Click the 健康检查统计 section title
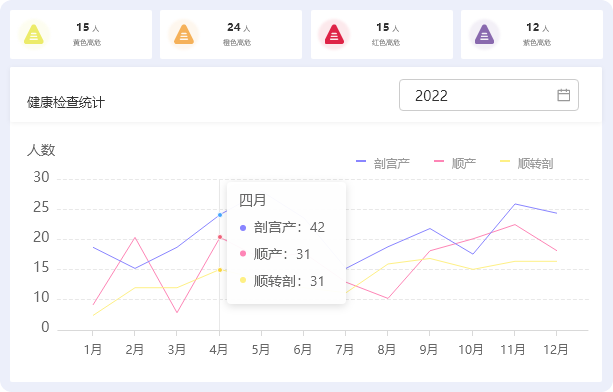This screenshot has height=392, width=613. (66, 102)
